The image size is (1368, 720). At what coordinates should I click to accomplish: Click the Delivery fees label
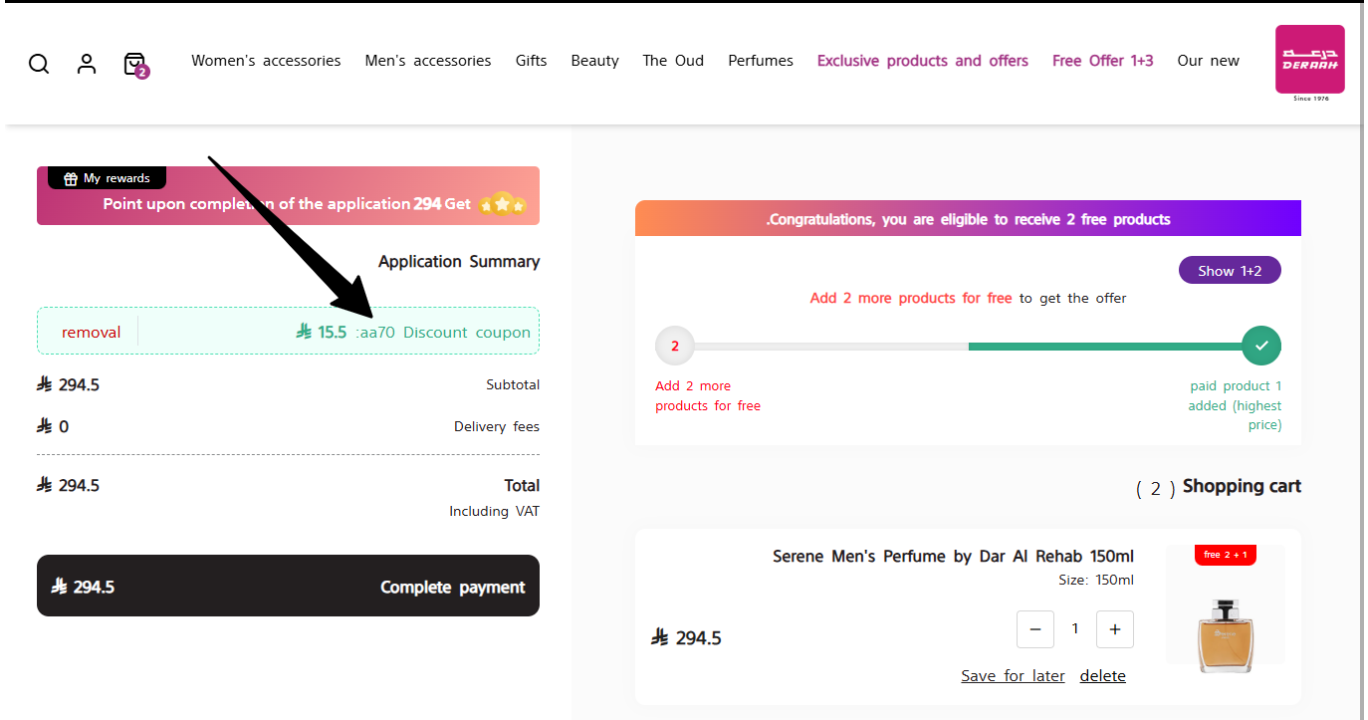coord(497,427)
